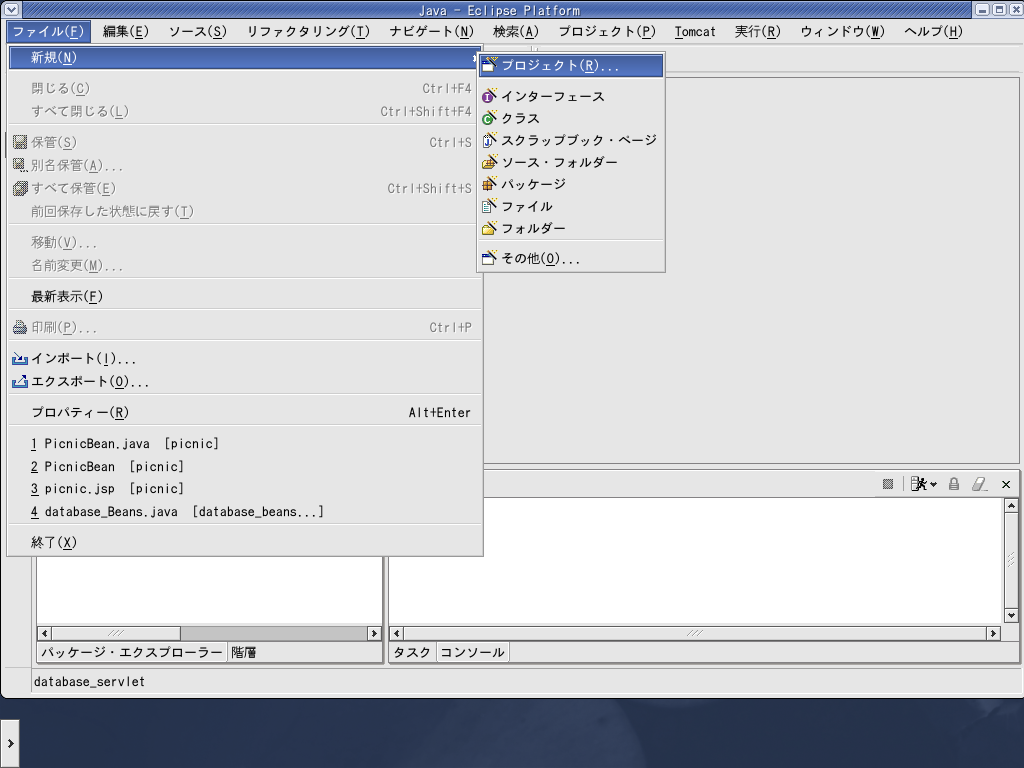Open the ファイル(F) menu

click(x=48, y=31)
